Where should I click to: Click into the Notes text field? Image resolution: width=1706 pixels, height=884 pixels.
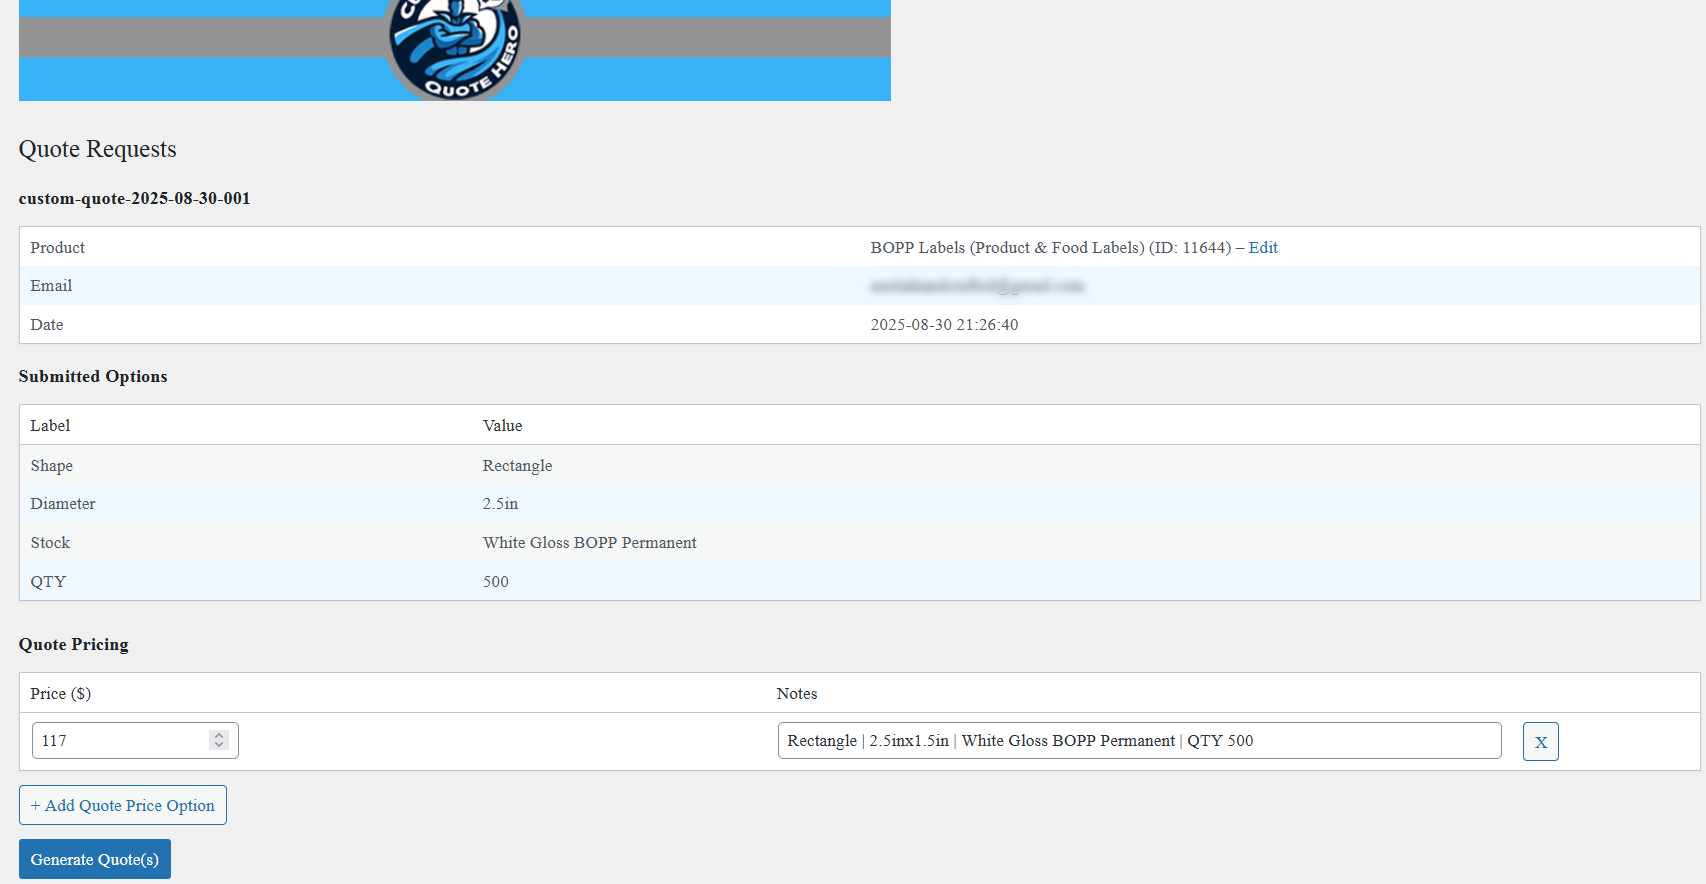point(1138,741)
